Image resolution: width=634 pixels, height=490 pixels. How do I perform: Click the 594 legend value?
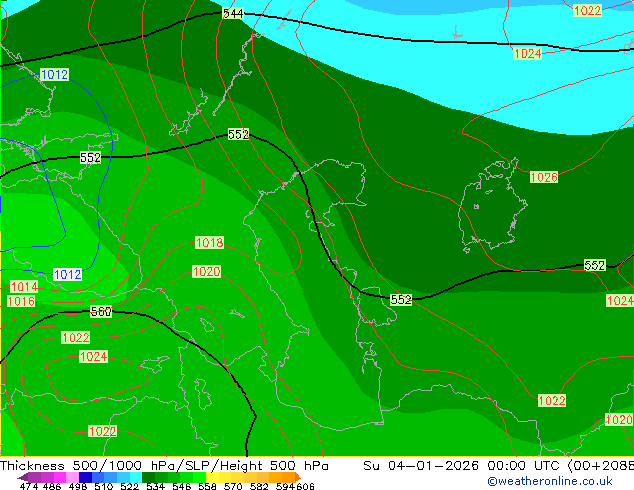285,486
